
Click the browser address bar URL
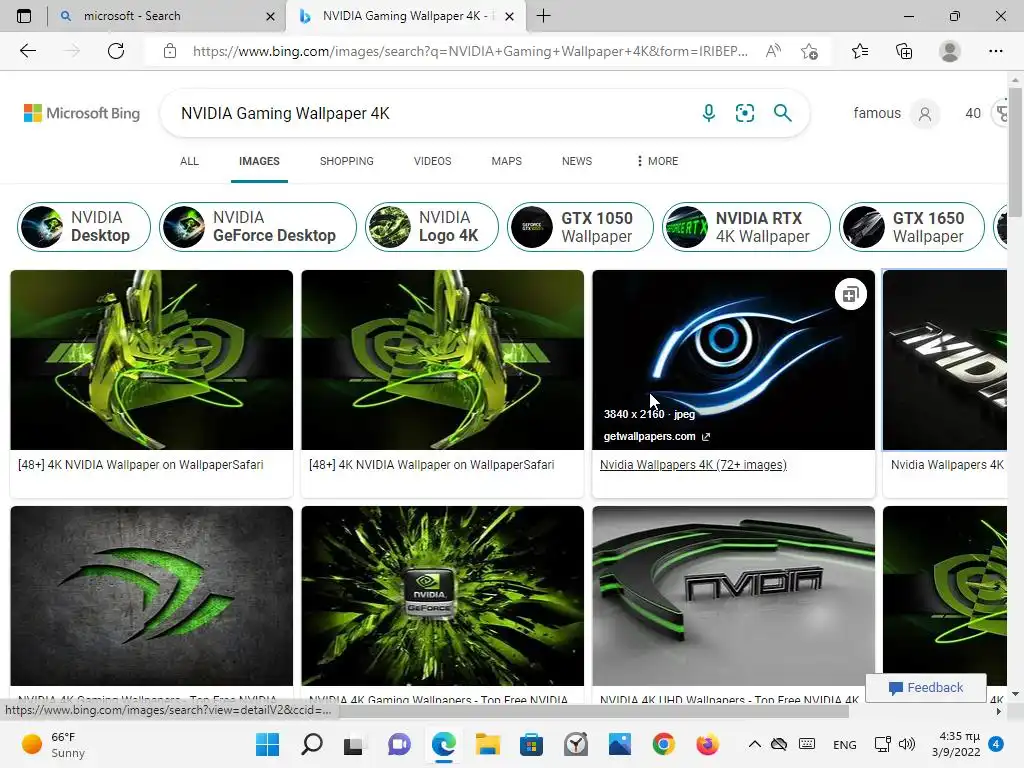tap(470, 51)
